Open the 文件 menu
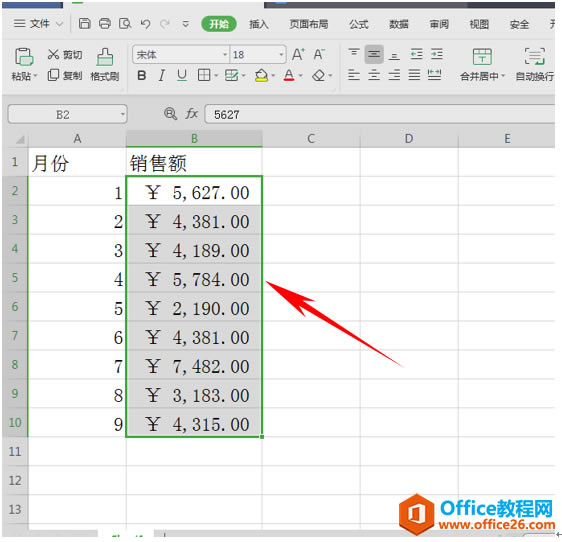The width and height of the screenshot is (562, 542). tap(38, 24)
